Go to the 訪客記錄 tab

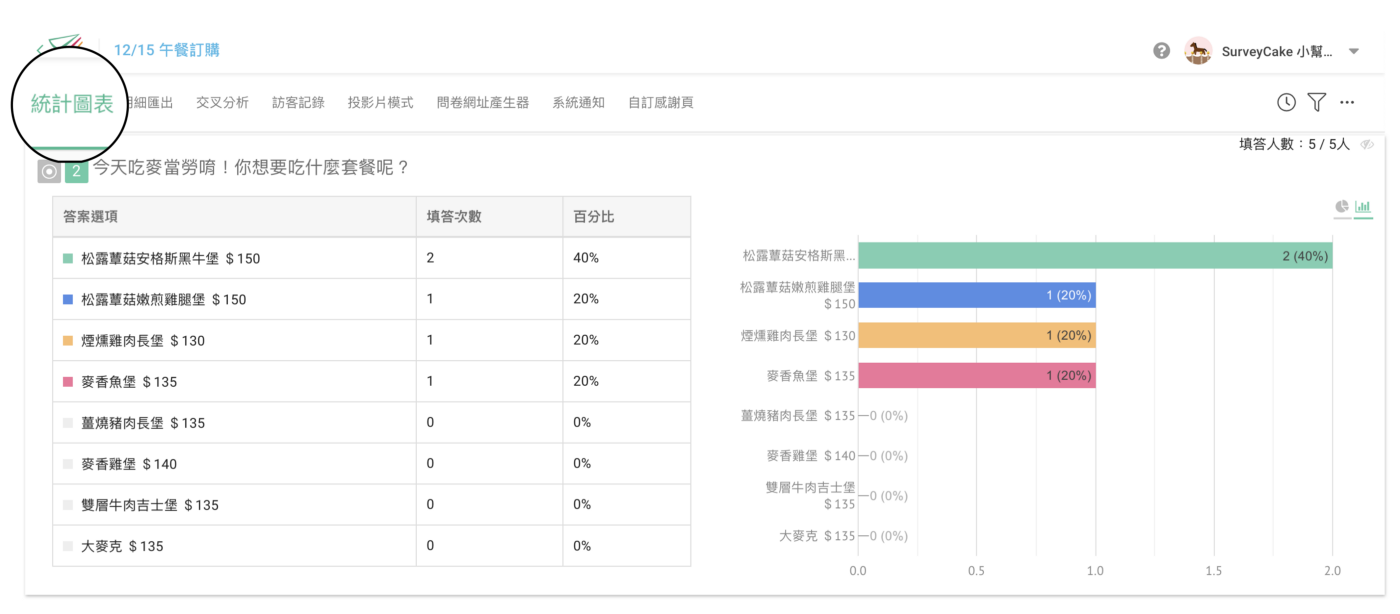(x=298, y=102)
